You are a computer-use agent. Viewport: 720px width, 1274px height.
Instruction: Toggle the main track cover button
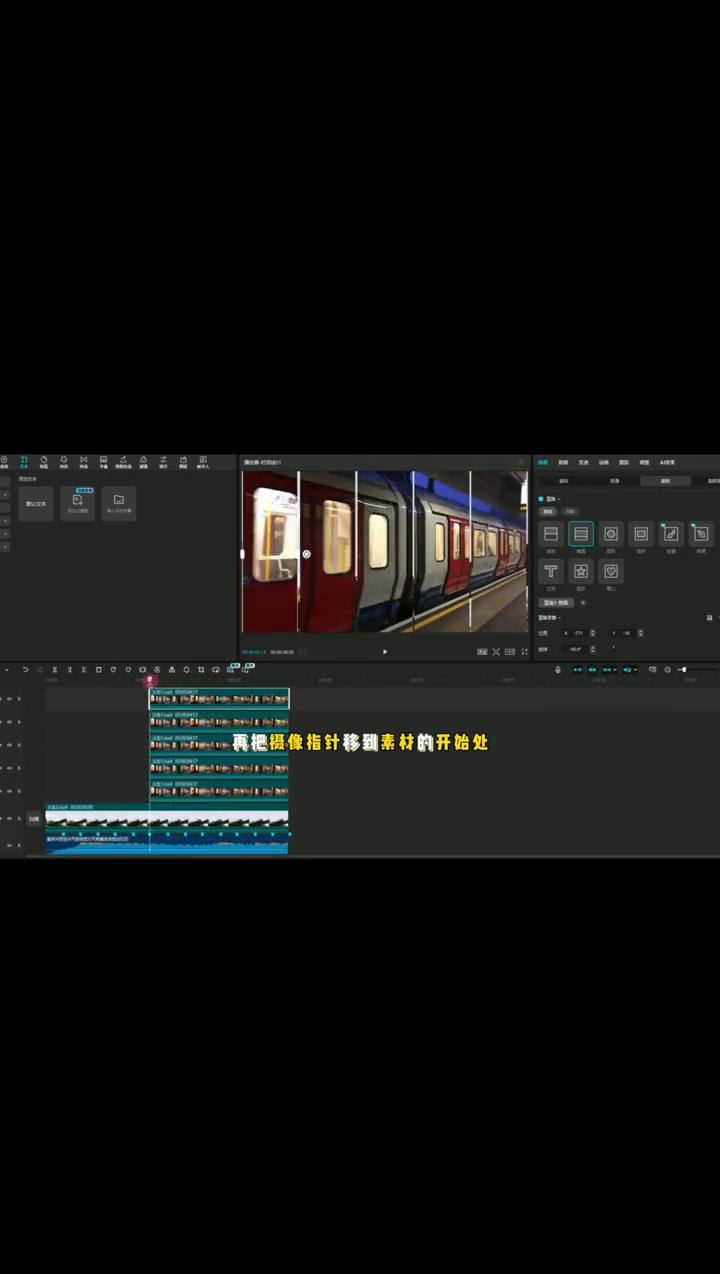coord(34,818)
